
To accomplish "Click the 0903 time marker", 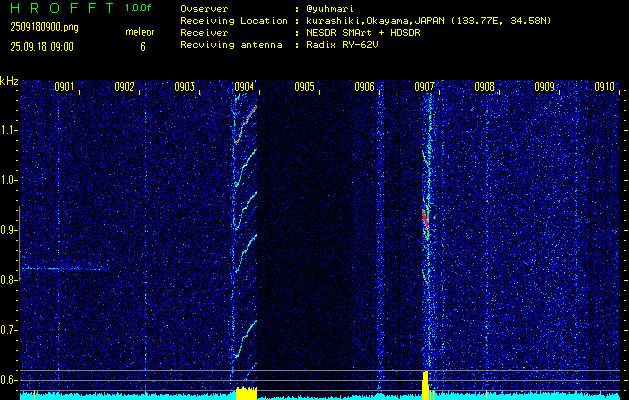I will pos(185,87).
